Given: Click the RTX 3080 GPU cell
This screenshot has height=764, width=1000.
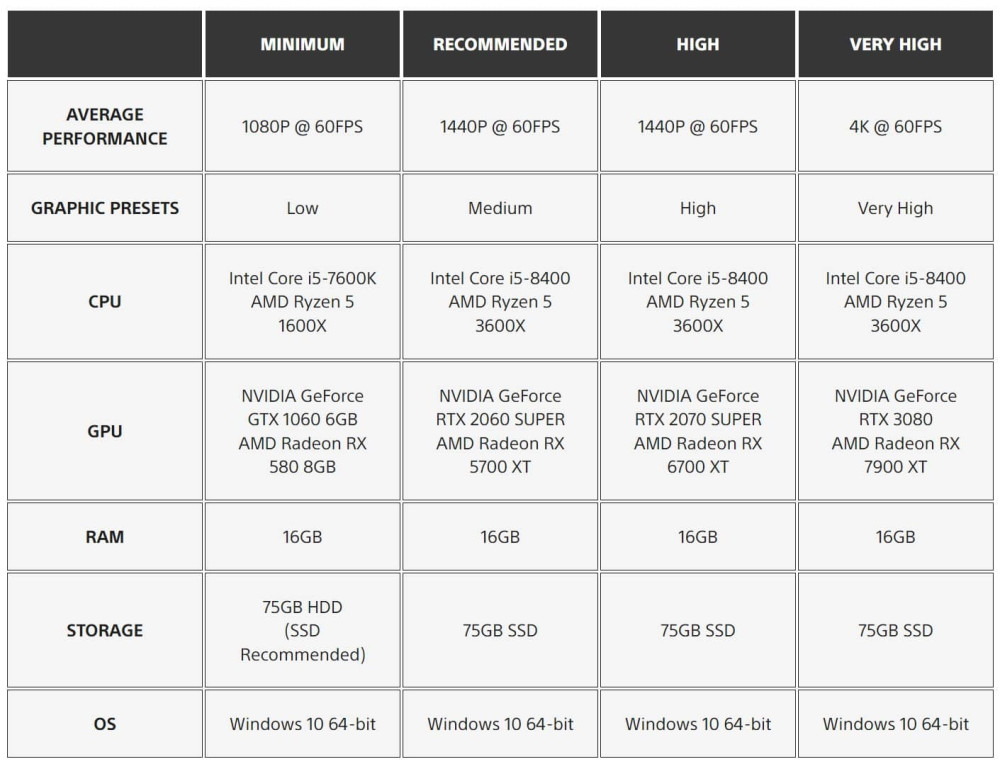Looking at the screenshot, I should [895, 431].
